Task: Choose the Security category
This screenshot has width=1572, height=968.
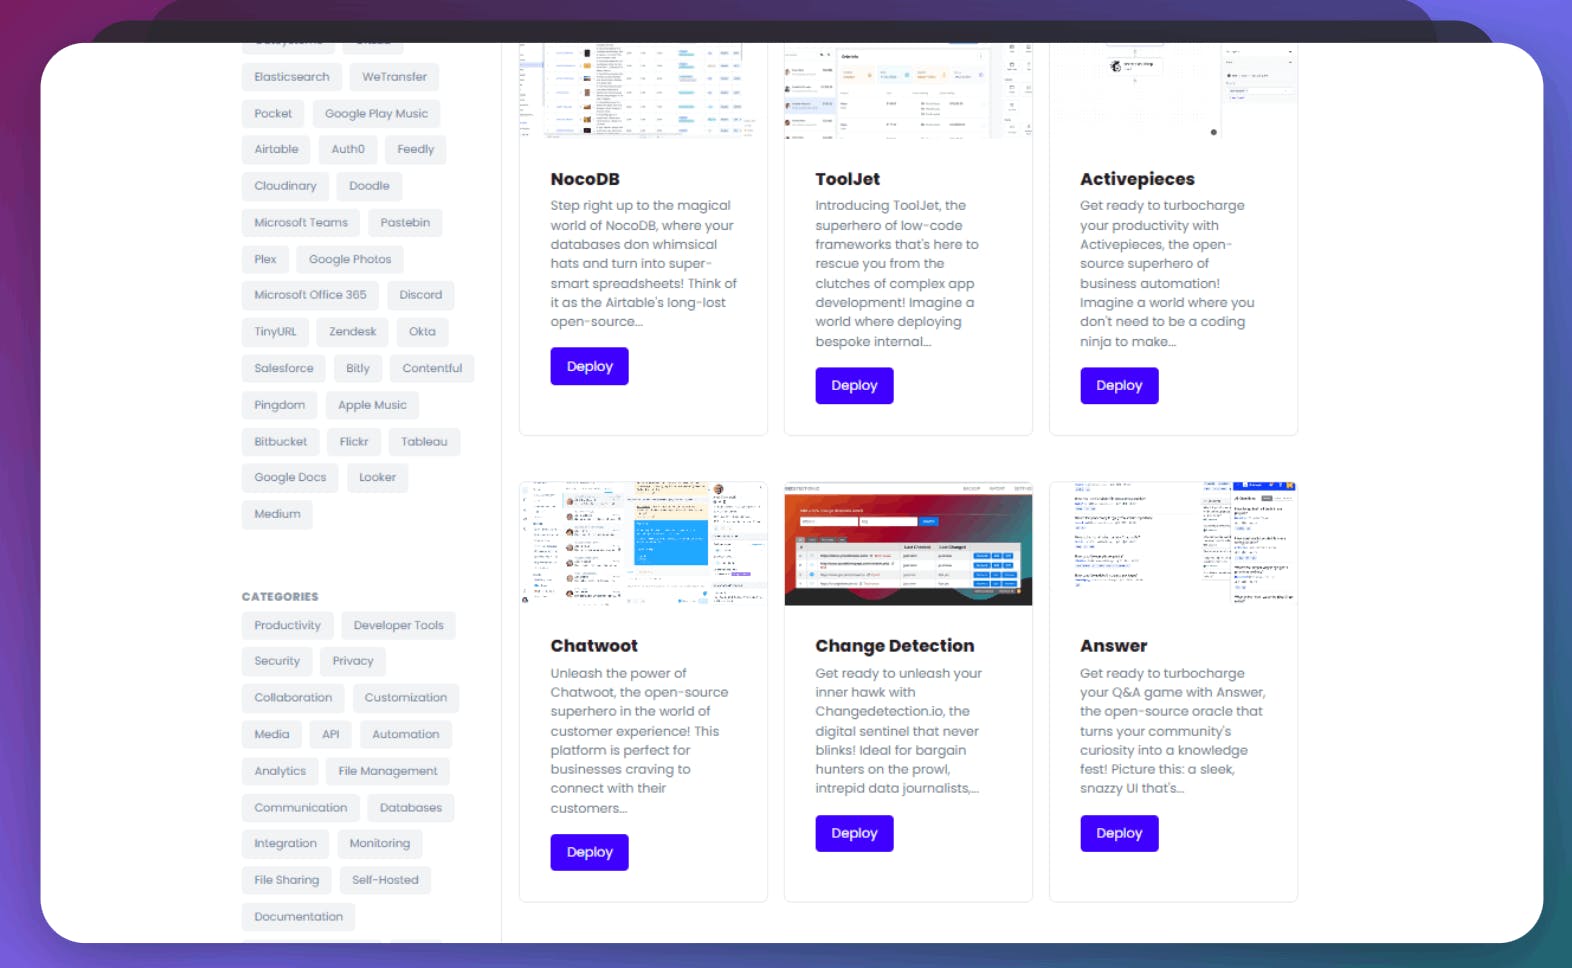Action: coord(277,662)
